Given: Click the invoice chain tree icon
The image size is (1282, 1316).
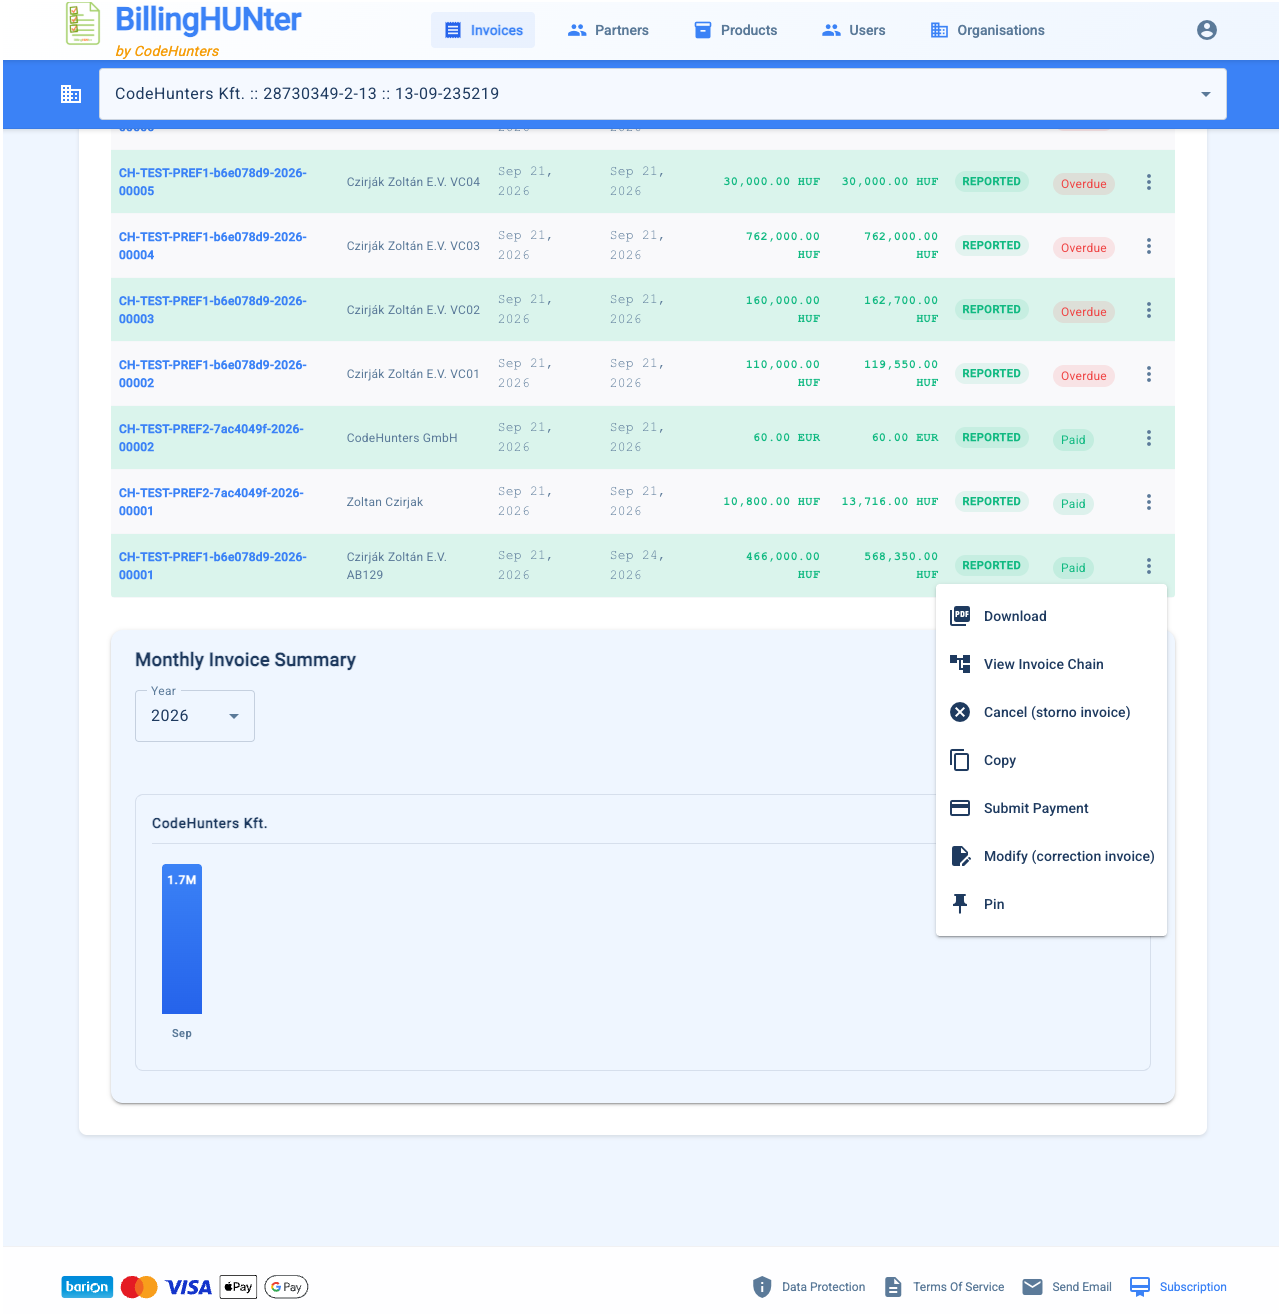Looking at the screenshot, I should [960, 664].
